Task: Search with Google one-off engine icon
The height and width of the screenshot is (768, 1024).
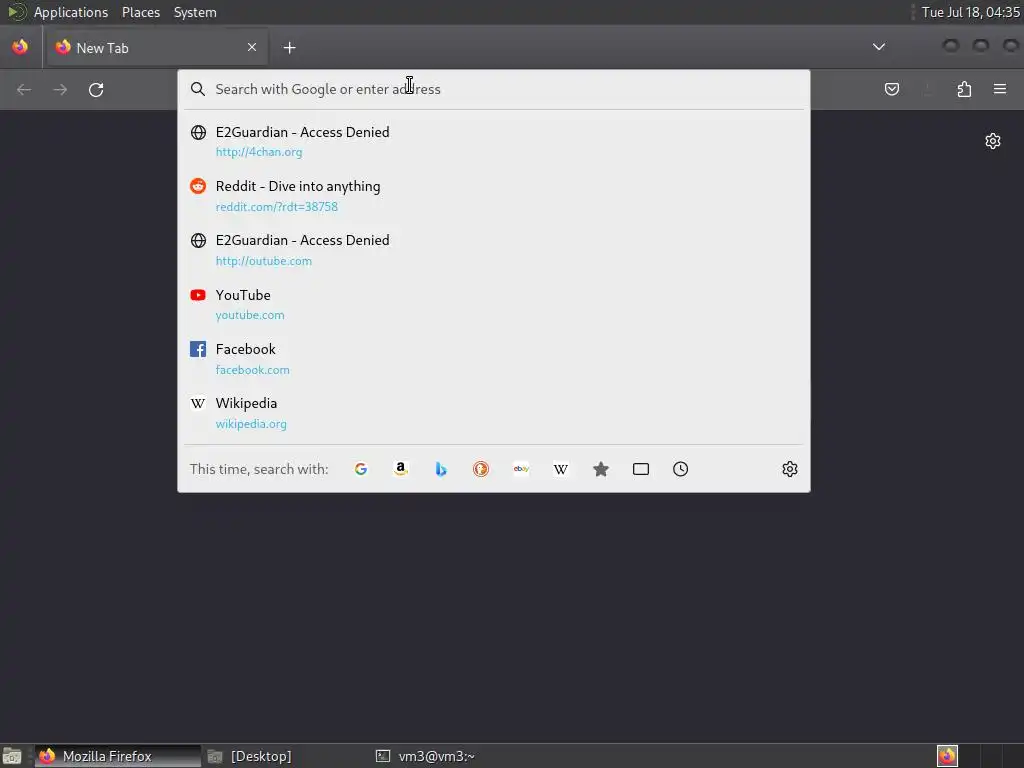Action: coord(360,469)
